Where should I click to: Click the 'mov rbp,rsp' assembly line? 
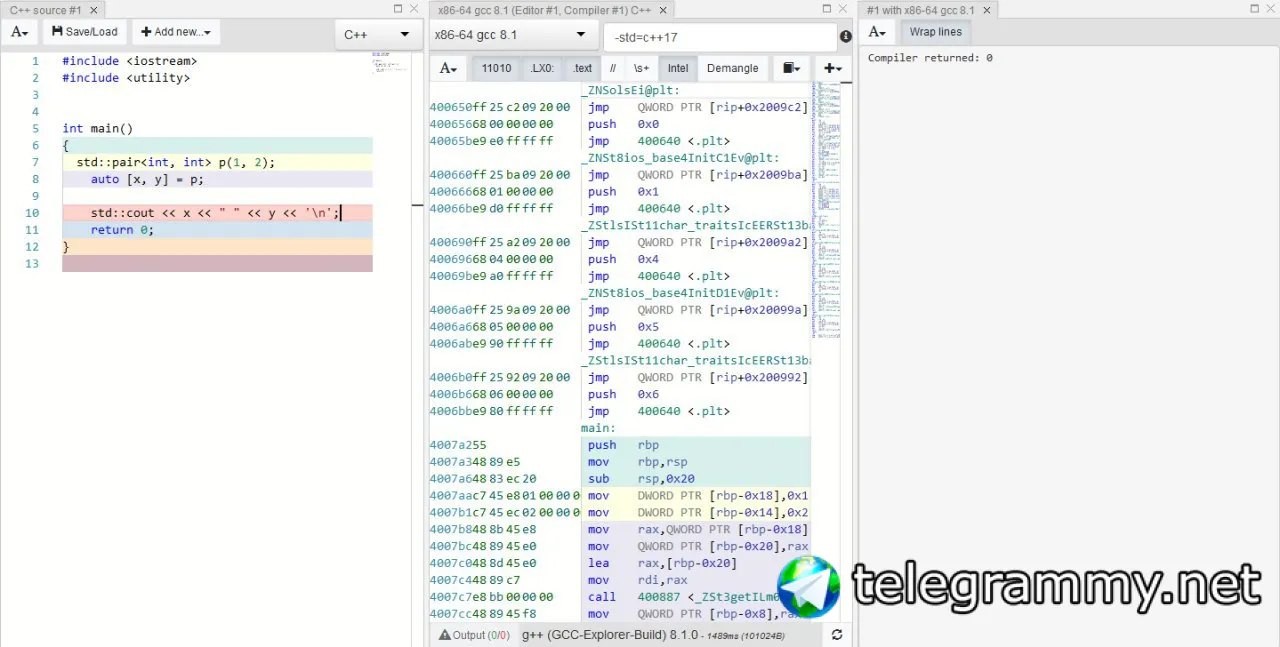(x=638, y=462)
